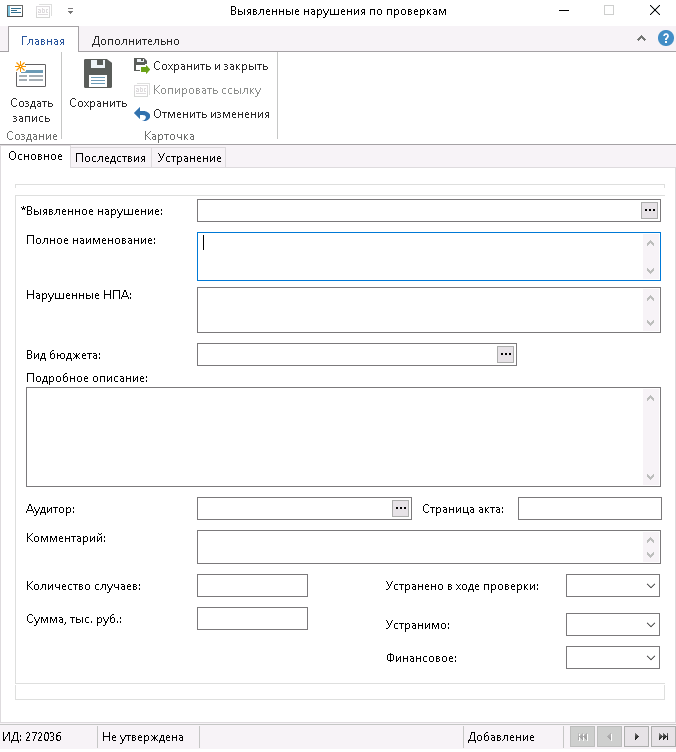
Task: Click the card view icon in title bar
Action: click(15, 11)
